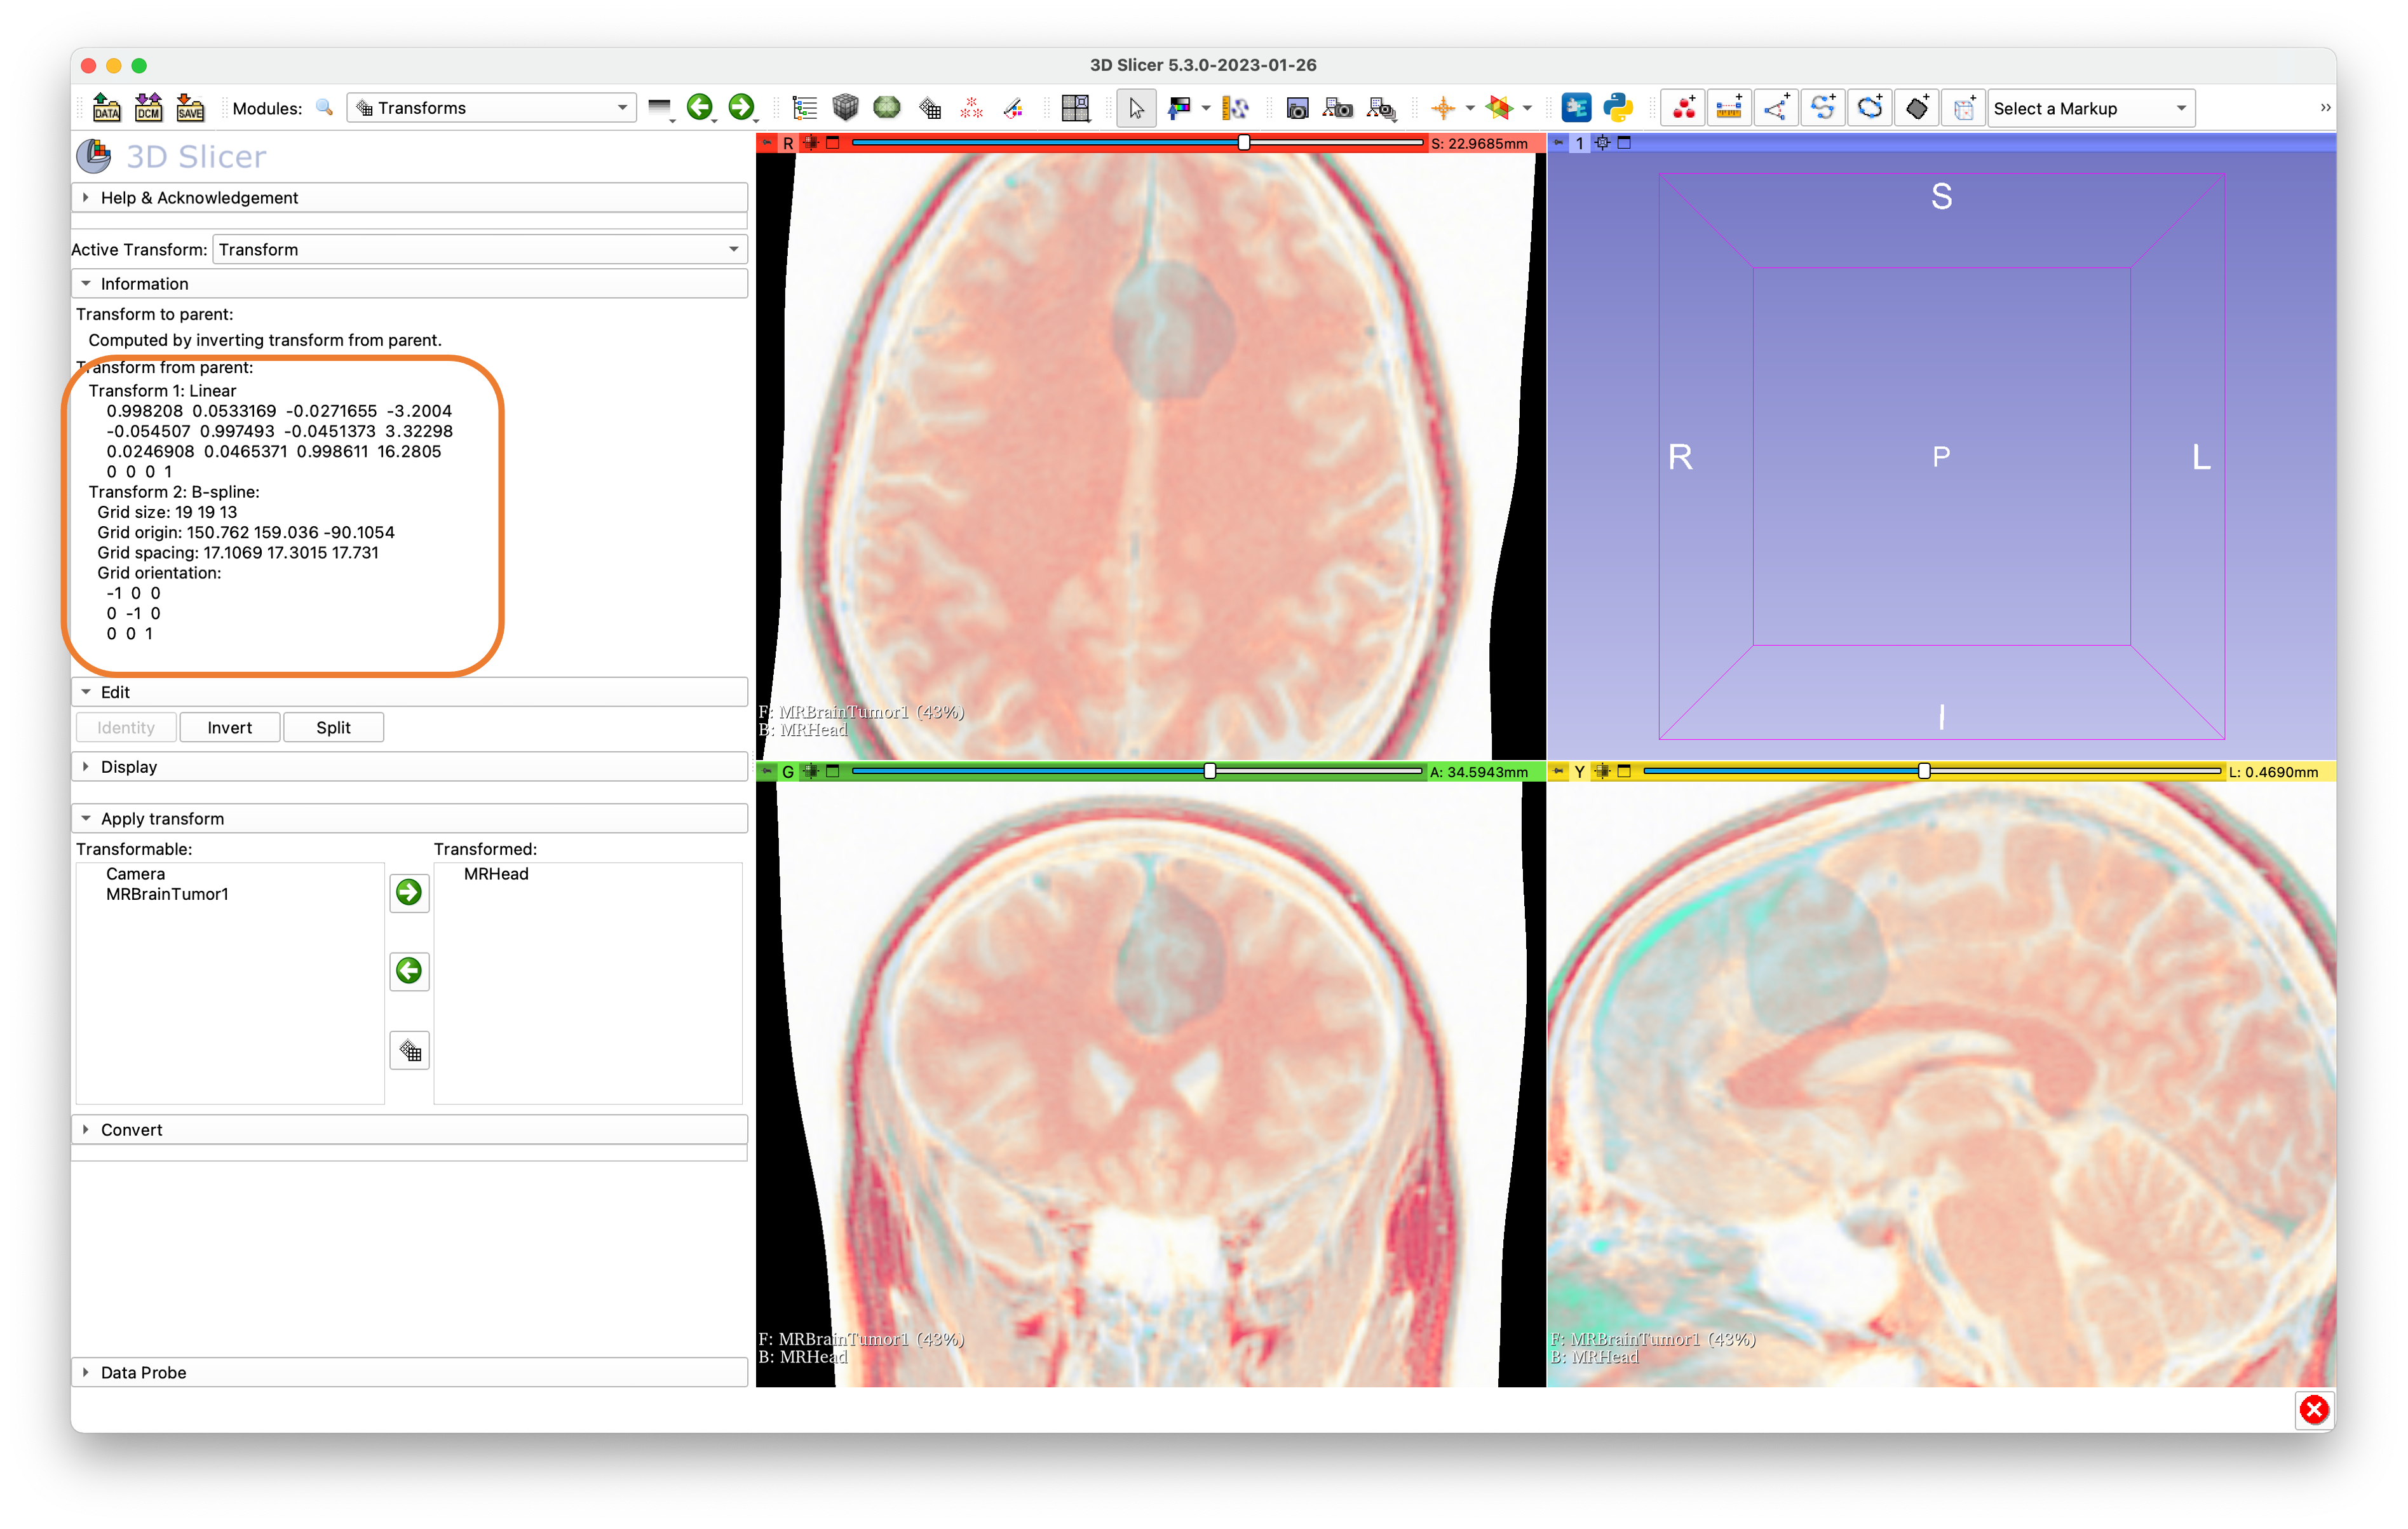This screenshot has height=1529, width=2408.
Task: Click the screenshot capture camera icon
Action: pos(1297,108)
